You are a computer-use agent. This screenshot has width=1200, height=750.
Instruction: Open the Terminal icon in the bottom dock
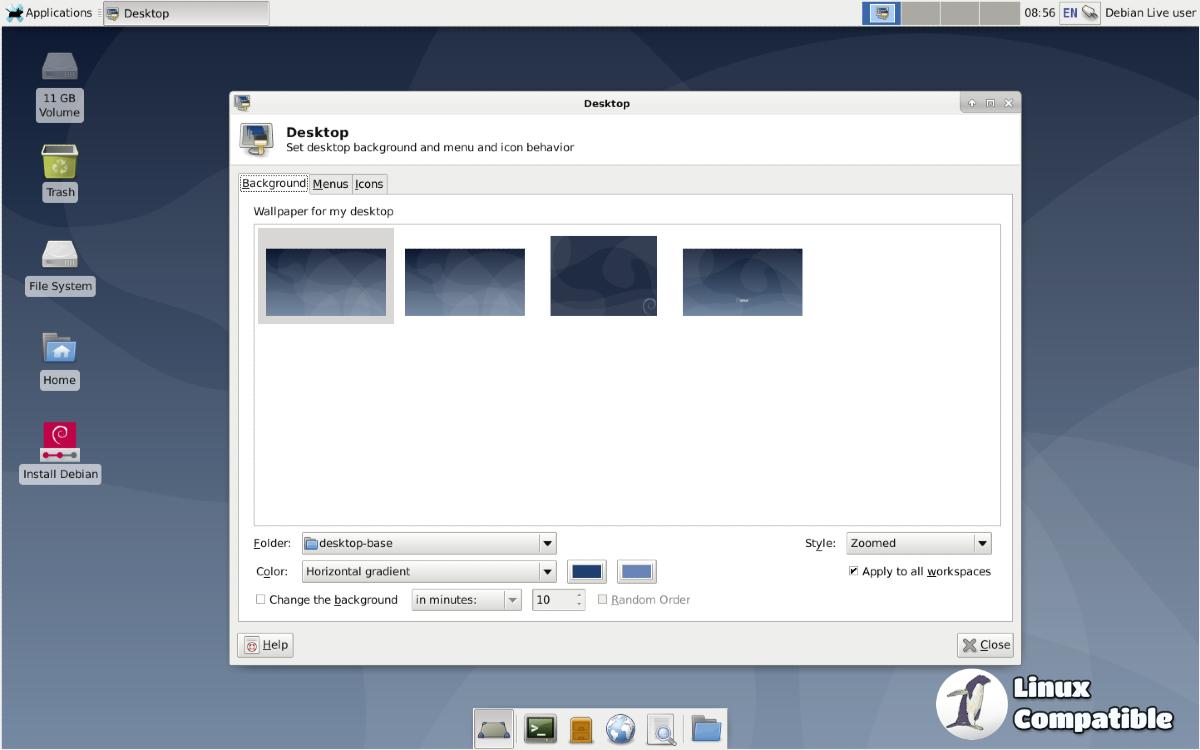click(540, 729)
